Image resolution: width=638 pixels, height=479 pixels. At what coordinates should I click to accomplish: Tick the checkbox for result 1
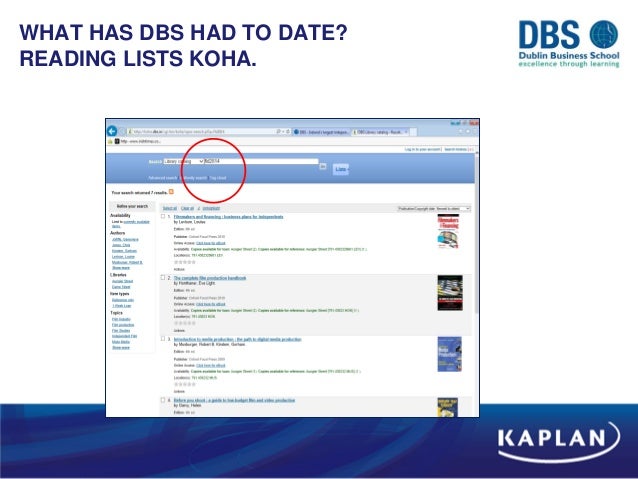pos(163,217)
